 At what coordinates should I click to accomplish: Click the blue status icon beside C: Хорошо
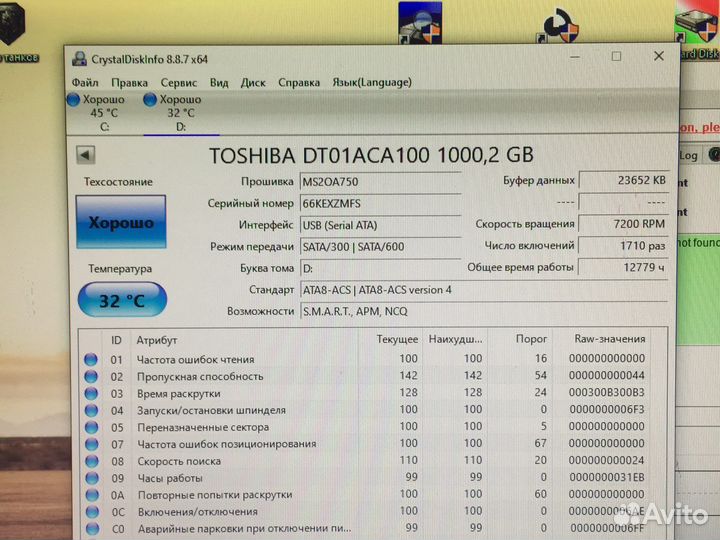click(73, 100)
